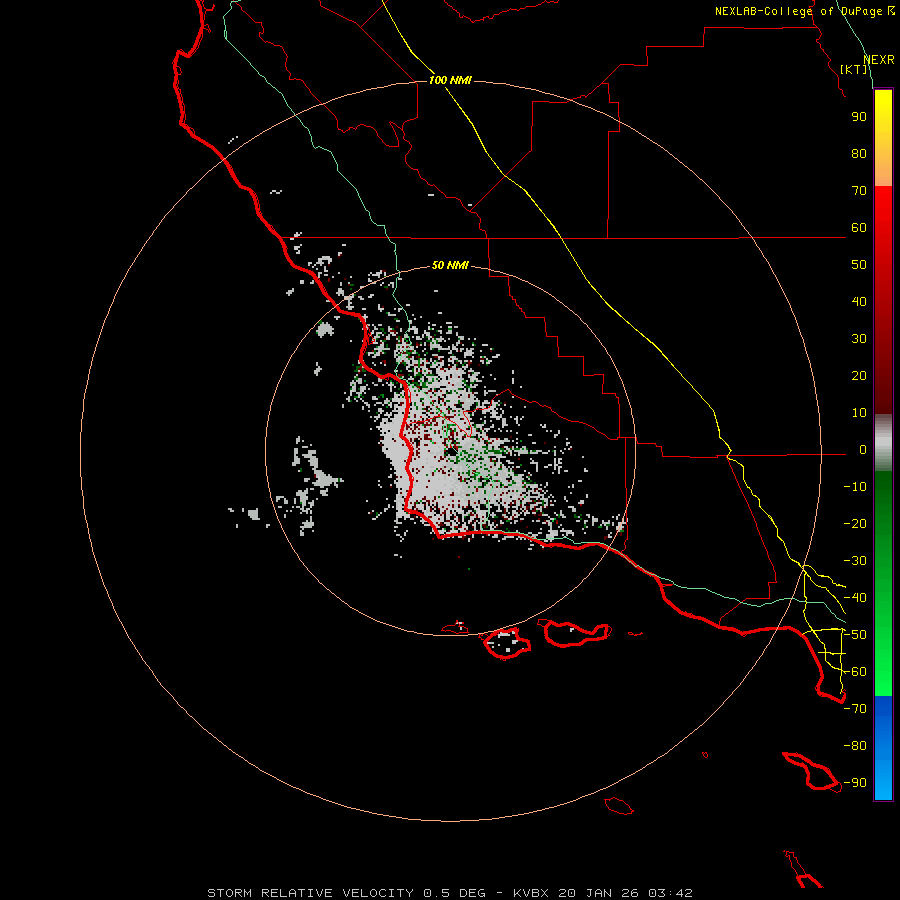
Task: Click the -60 value on velocity scale
Action: click(x=855, y=672)
